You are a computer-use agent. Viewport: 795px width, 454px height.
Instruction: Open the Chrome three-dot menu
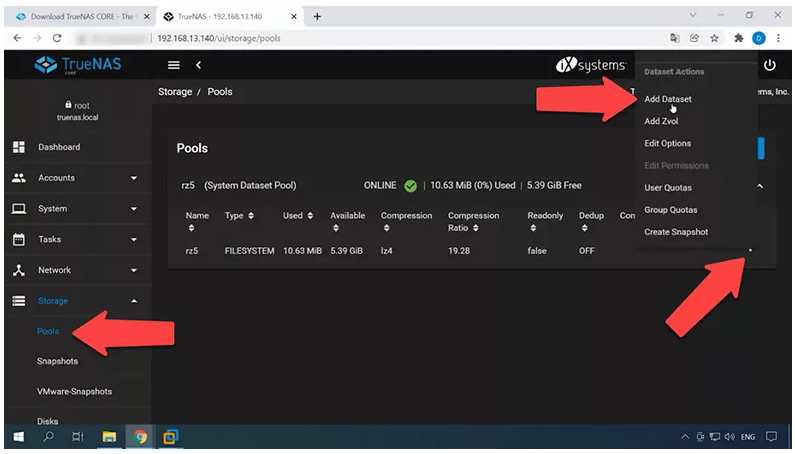pyautogui.click(x=778, y=38)
